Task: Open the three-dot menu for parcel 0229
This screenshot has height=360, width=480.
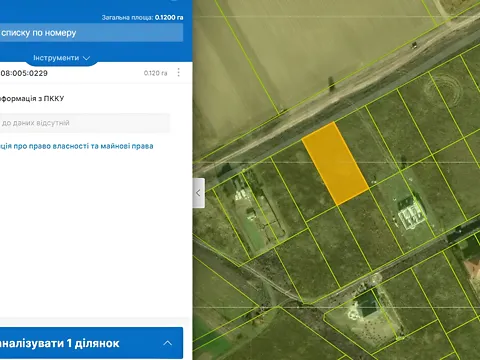Action: coord(179,72)
